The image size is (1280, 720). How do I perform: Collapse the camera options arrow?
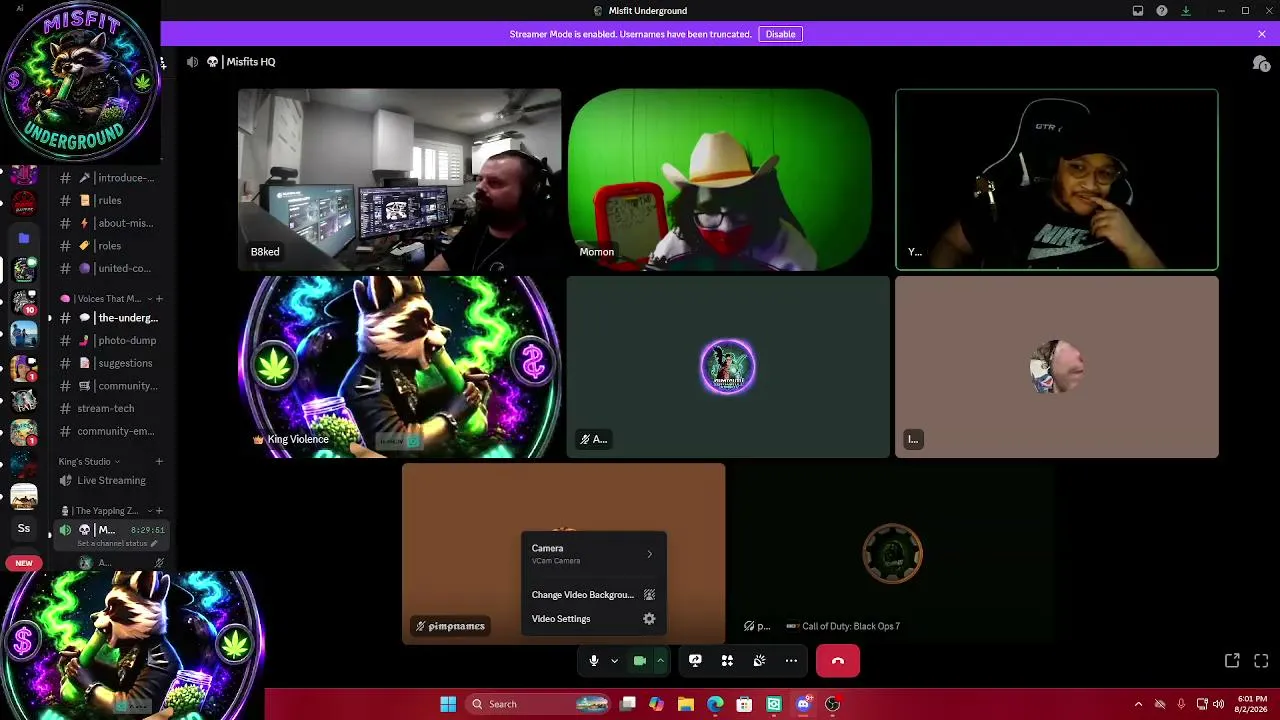(660, 661)
